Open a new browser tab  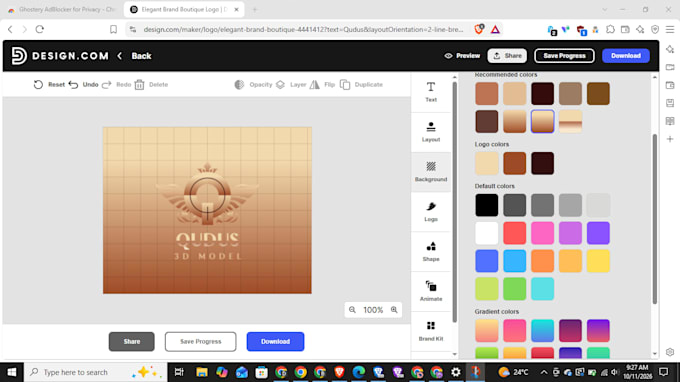(x=255, y=10)
